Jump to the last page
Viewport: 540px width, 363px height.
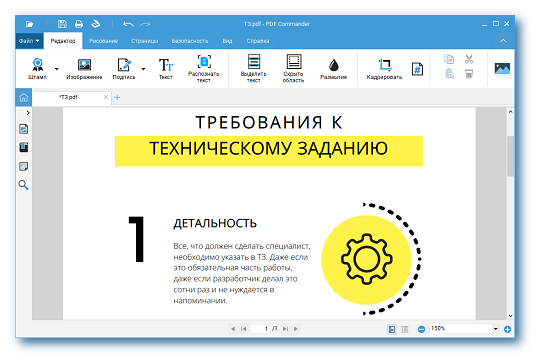pyautogui.click(x=285, y=329)
